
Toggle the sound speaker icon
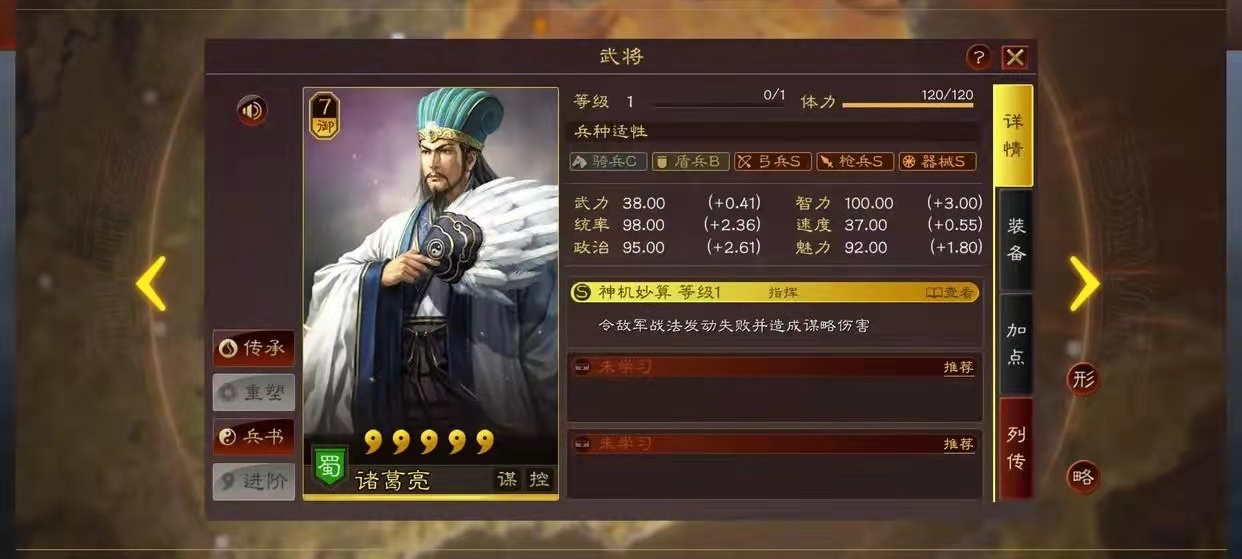click(x=252, y=110)
